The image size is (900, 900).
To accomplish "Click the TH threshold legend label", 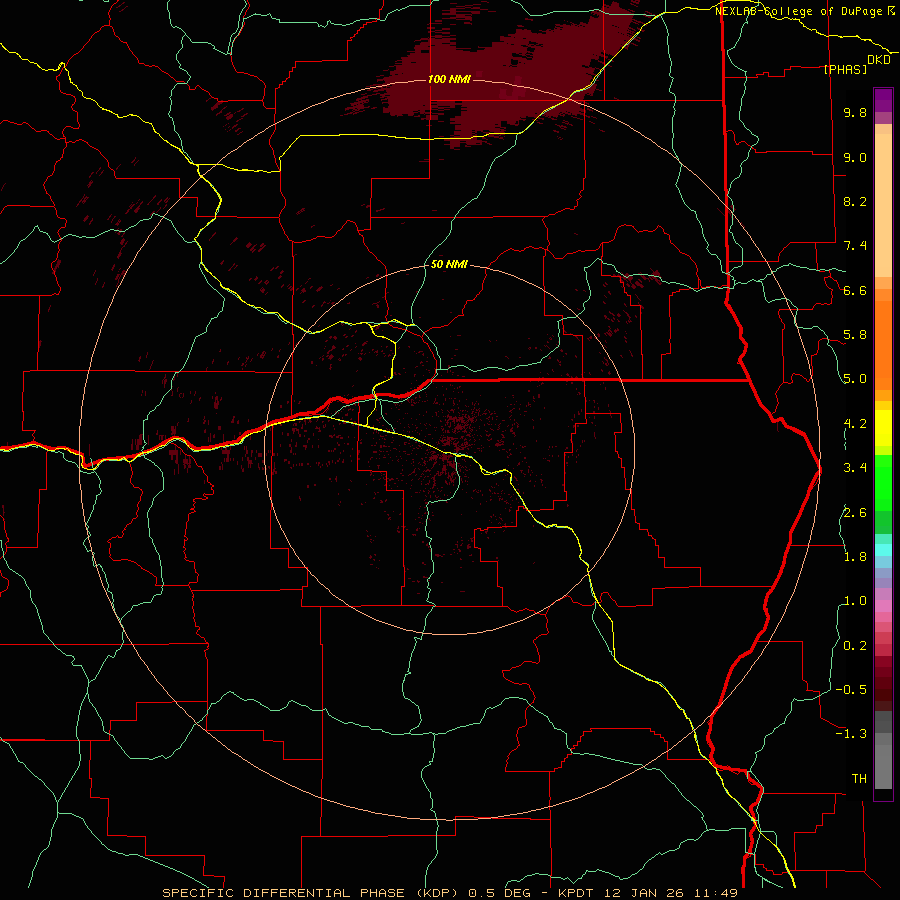I will [859, 778].
